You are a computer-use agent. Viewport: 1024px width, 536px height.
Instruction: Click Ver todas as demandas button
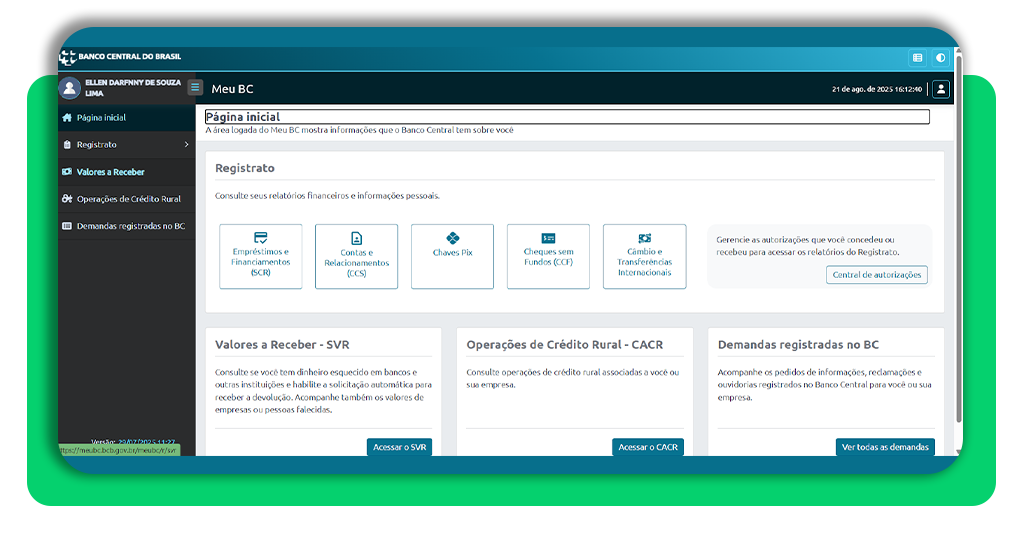tap(885, 447)
